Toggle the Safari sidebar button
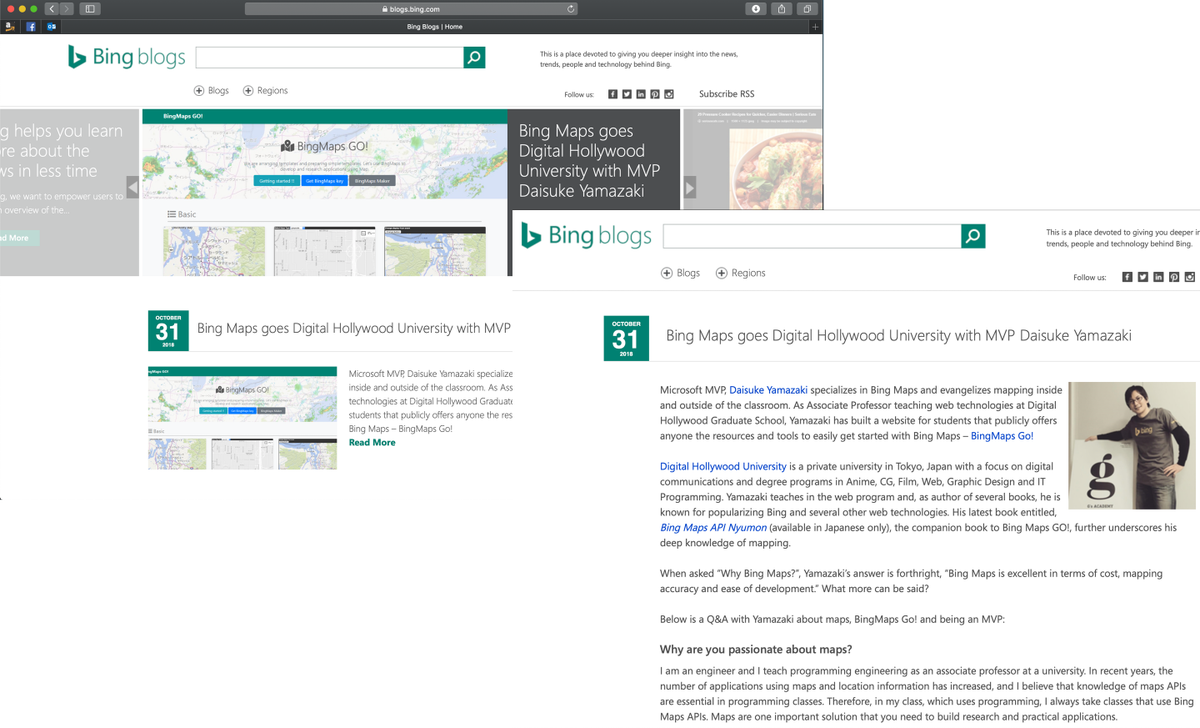This screenshot has height=728, width=1200. click(x=89, y=9)
